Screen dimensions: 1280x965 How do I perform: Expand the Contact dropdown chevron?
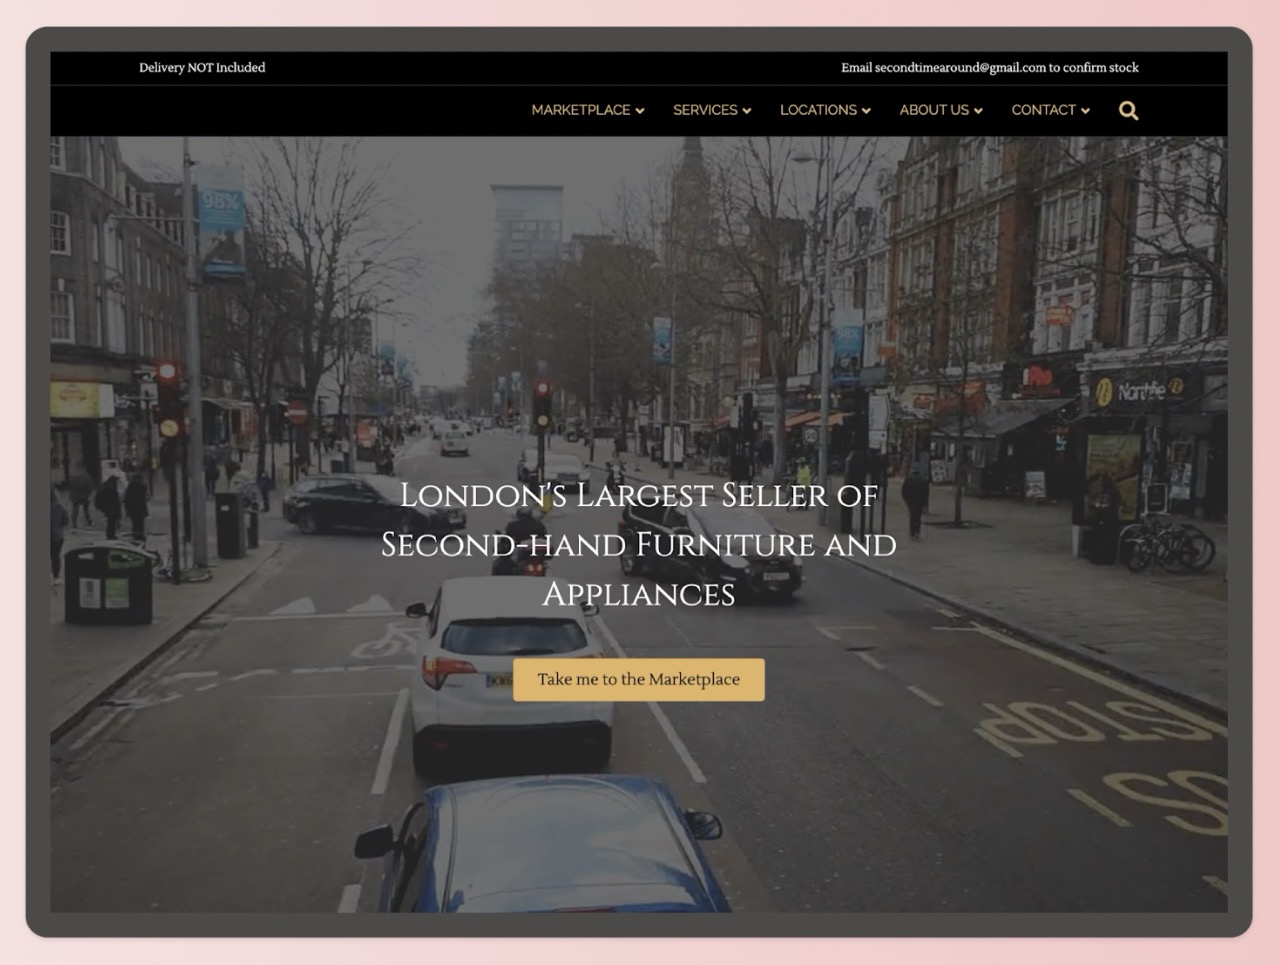(x=1085, y=111)
